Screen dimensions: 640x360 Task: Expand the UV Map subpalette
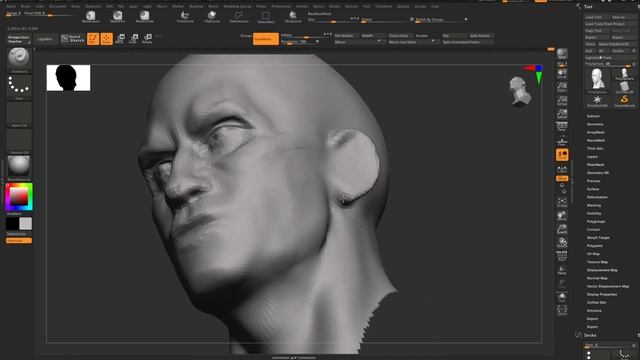pyautogui.click(x=593, y=254)
